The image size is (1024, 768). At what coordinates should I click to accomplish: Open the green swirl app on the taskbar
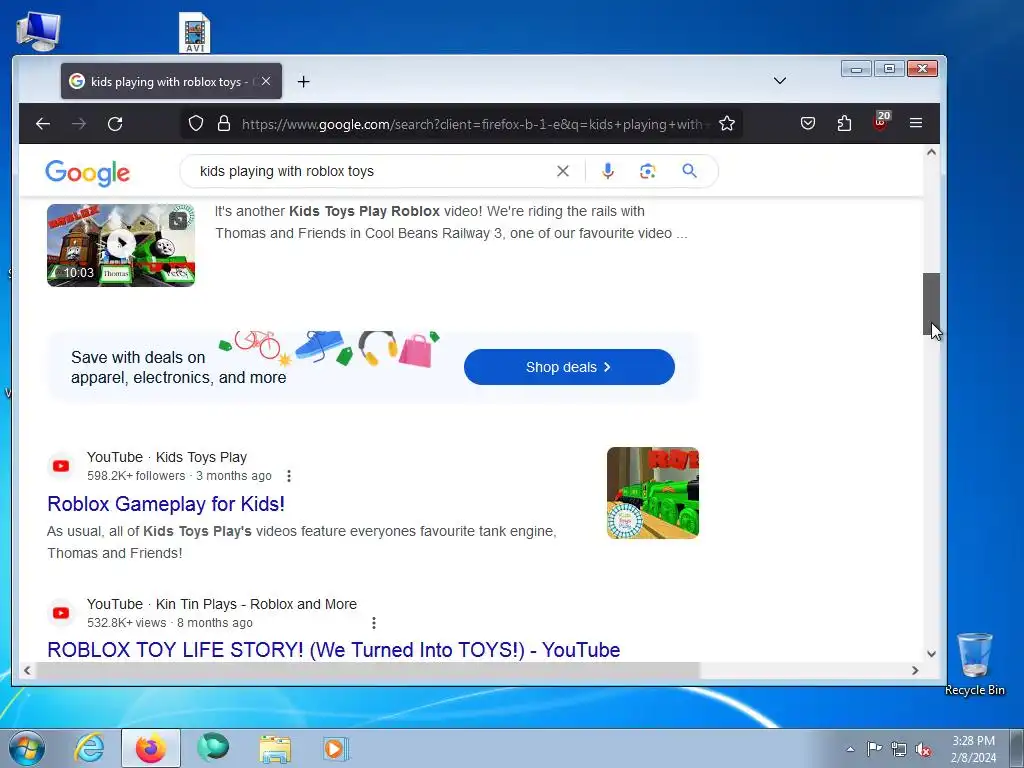tap(213, 748)
